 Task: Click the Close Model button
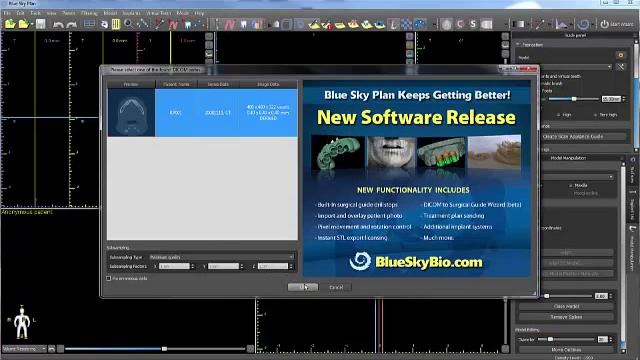pos(566,306)
